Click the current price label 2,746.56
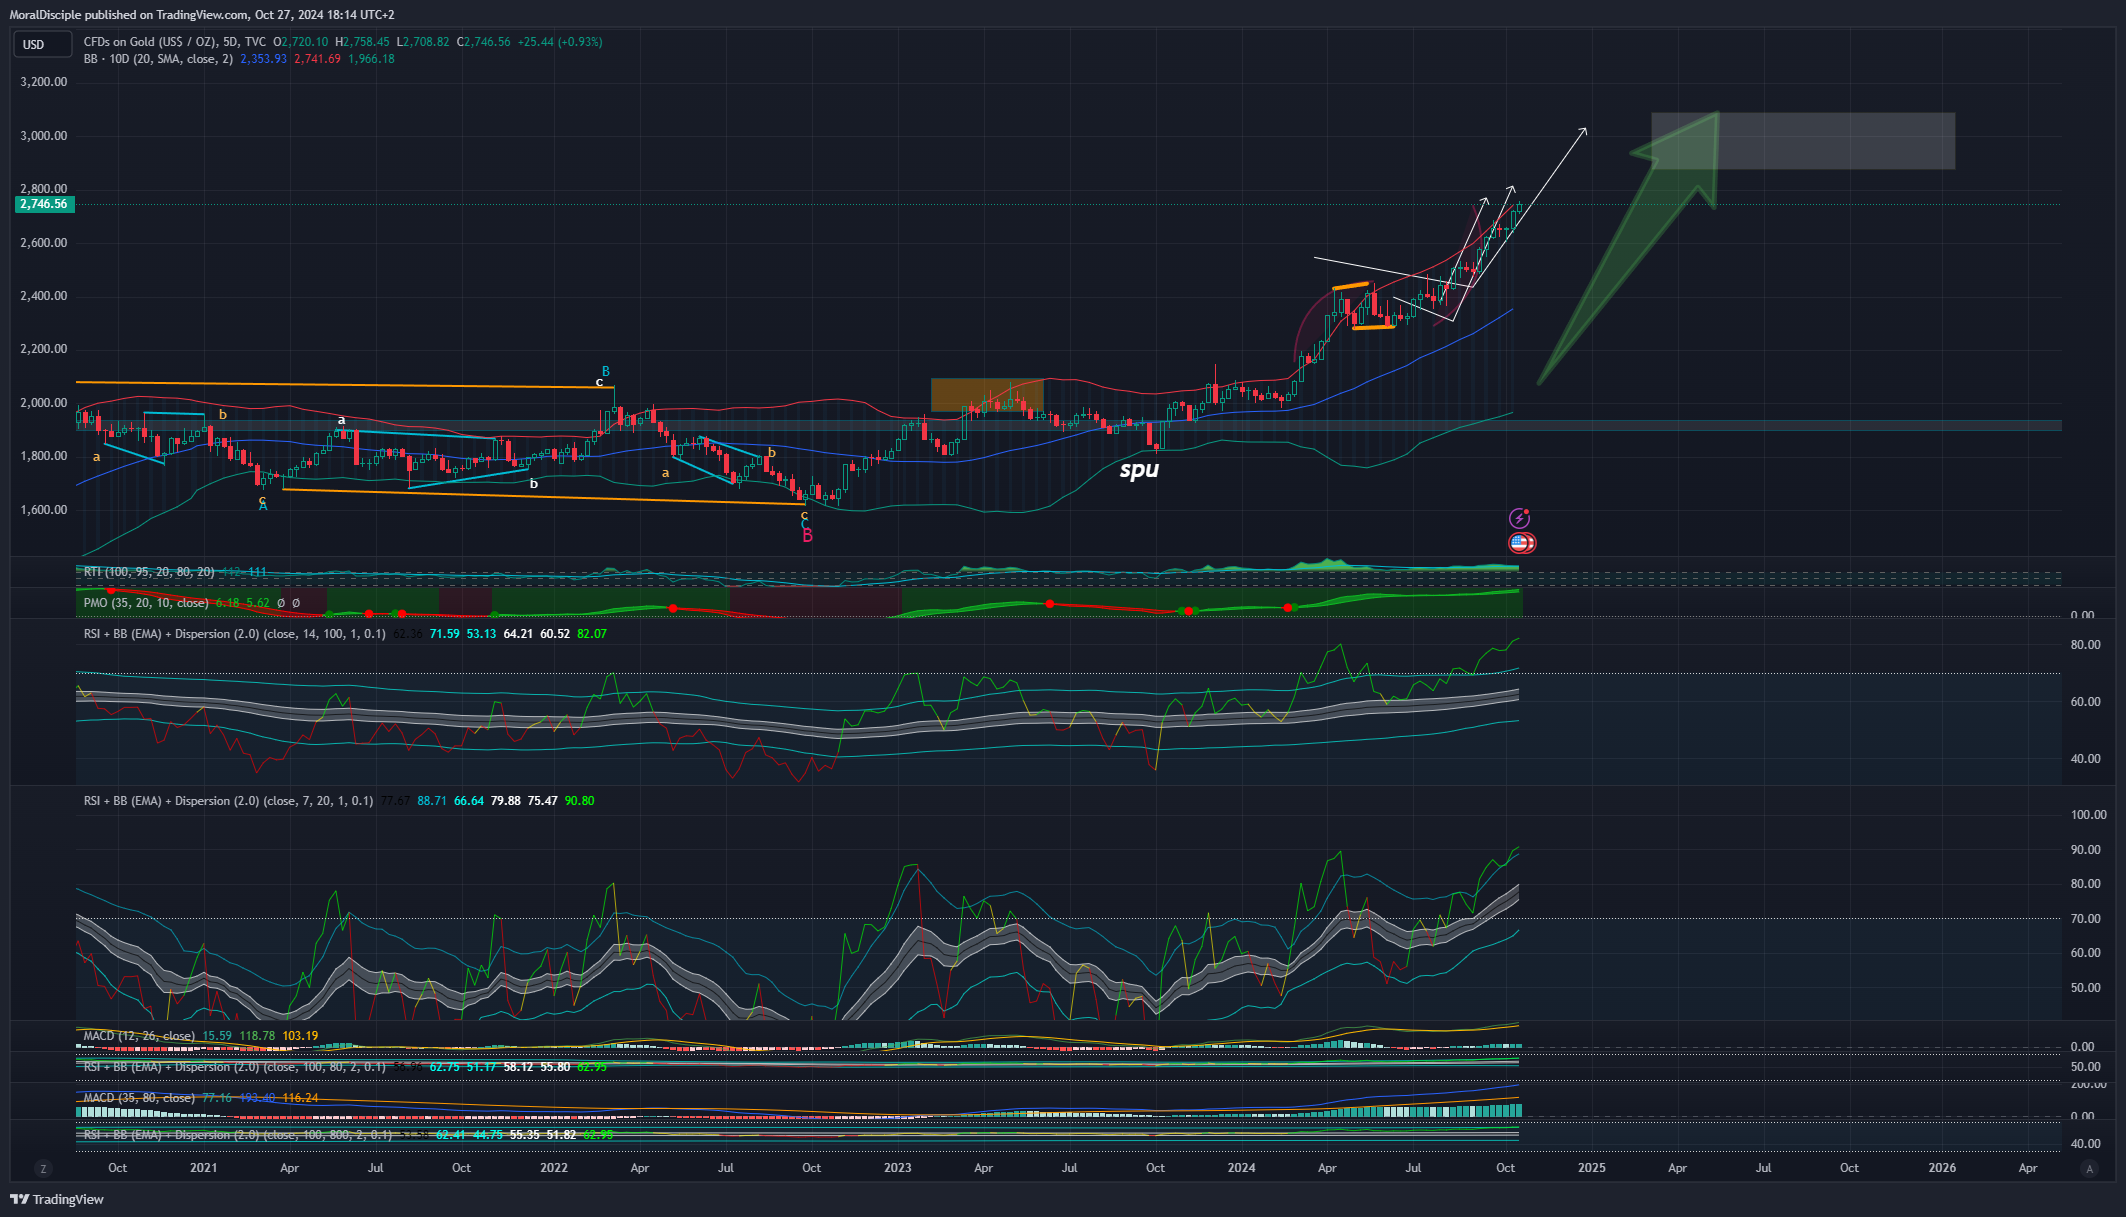The width and height of the screenshot is (2126, 1217). [44, 204]
